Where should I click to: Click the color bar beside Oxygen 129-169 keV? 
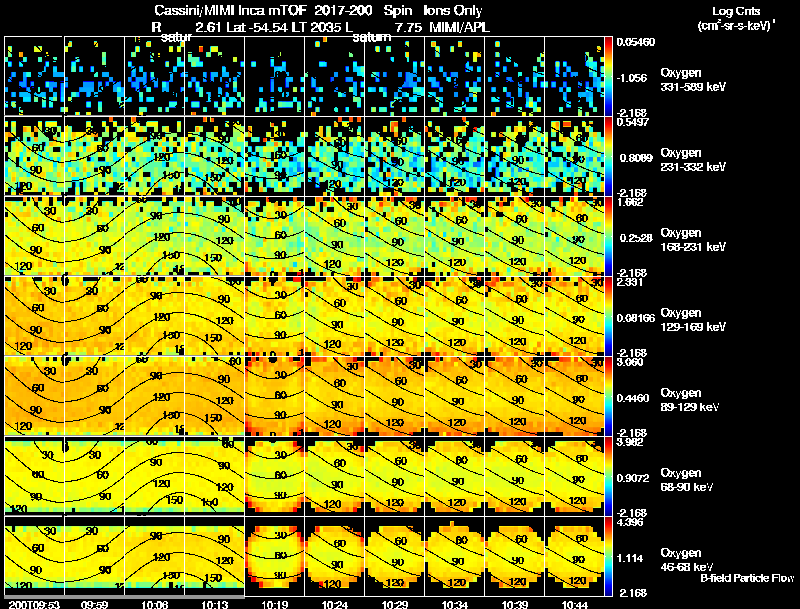tap(608, 316)
